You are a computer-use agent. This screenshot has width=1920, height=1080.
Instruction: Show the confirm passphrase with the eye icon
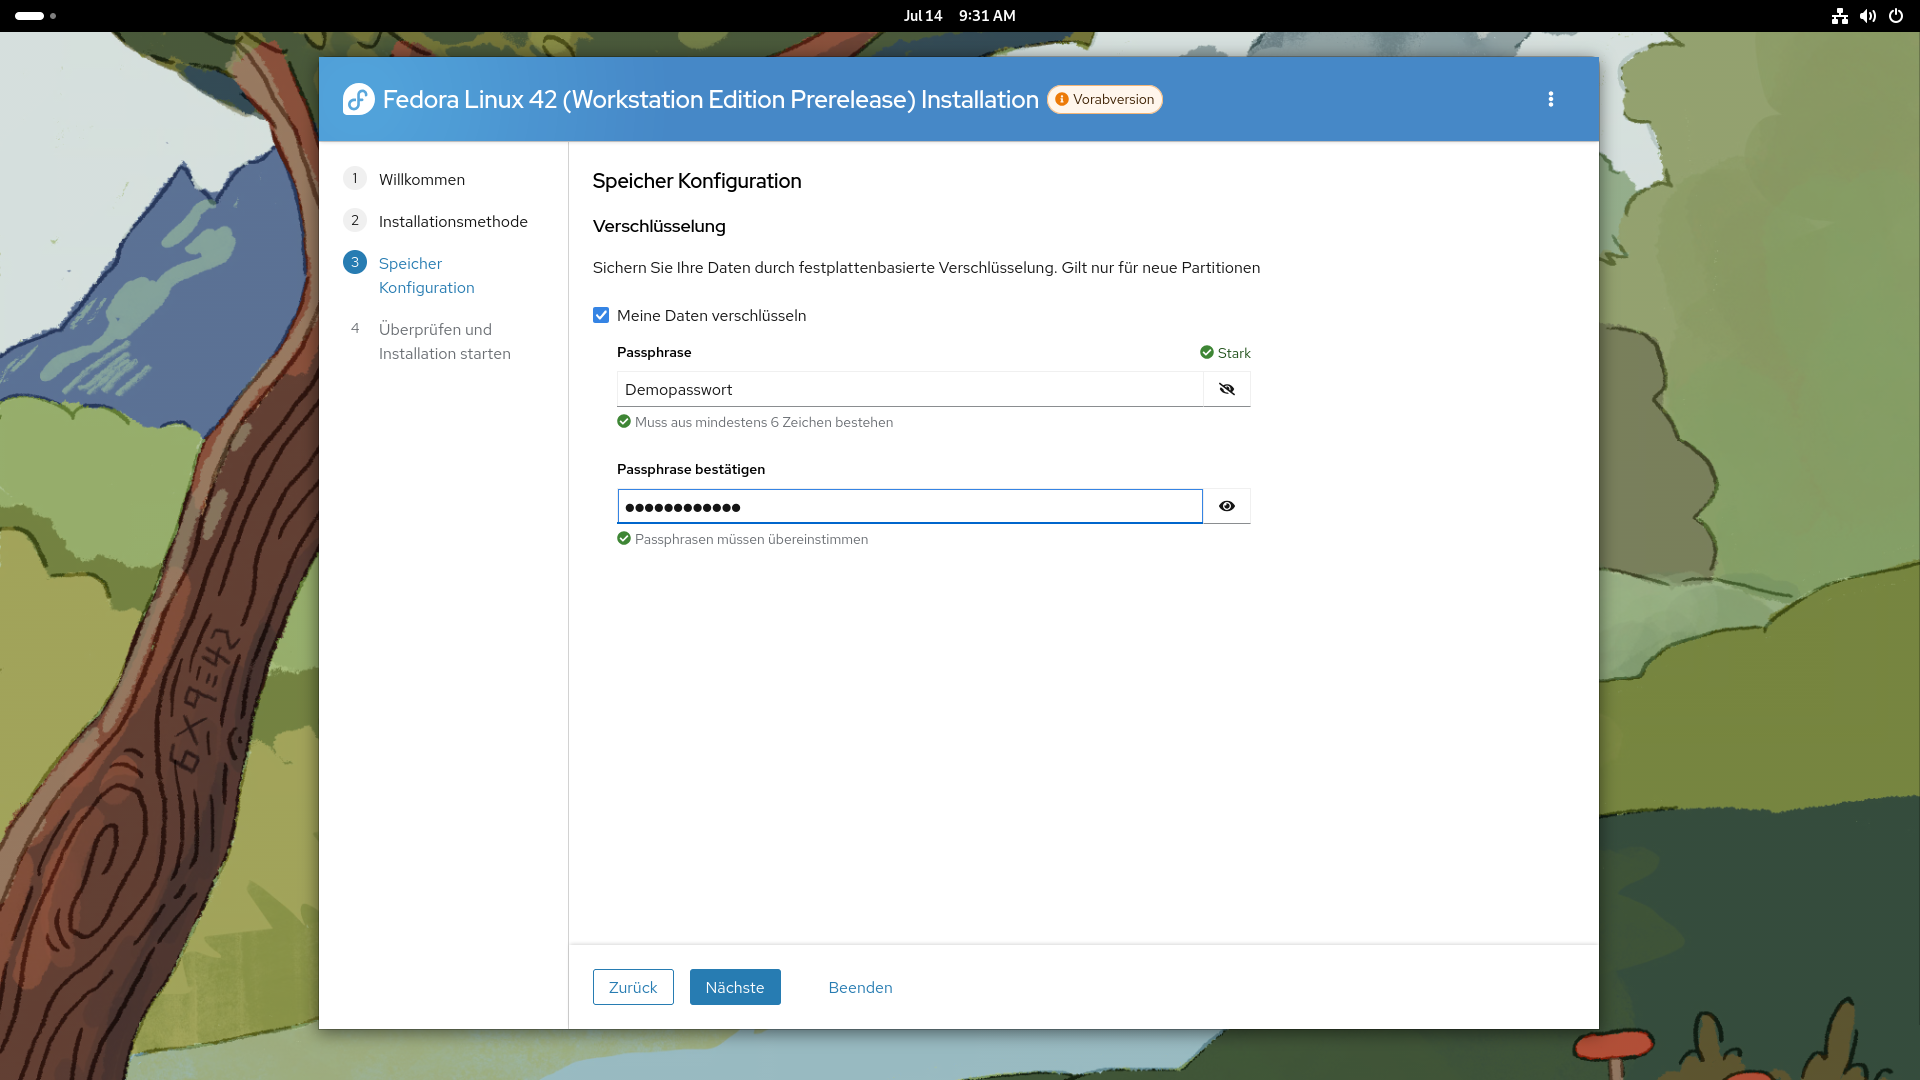coord(1227,506)
